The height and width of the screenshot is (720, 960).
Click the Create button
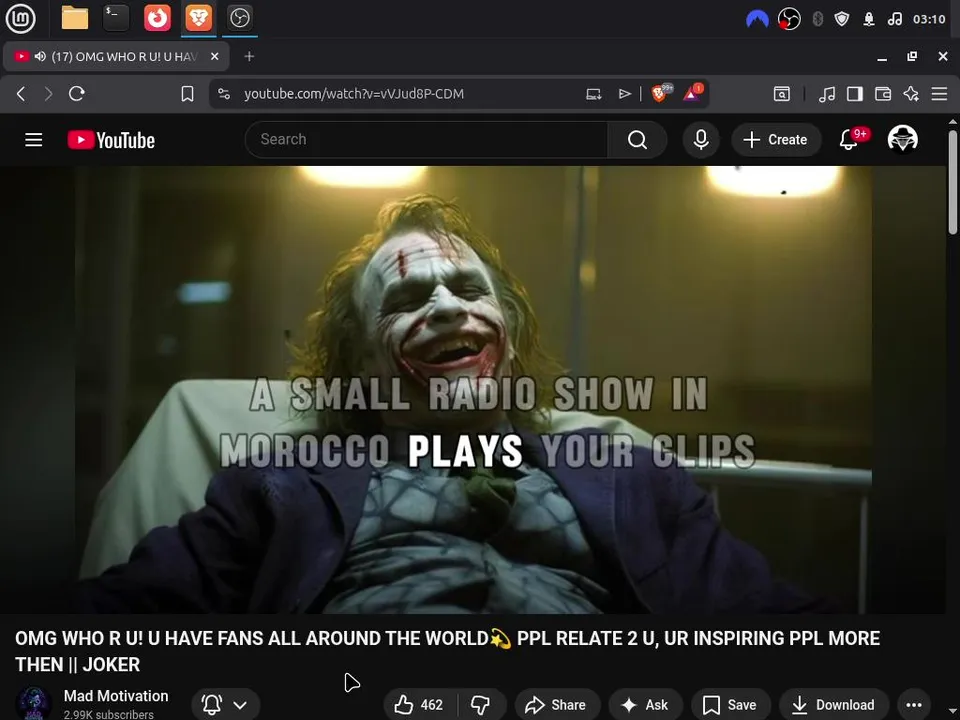pos(776,140)
